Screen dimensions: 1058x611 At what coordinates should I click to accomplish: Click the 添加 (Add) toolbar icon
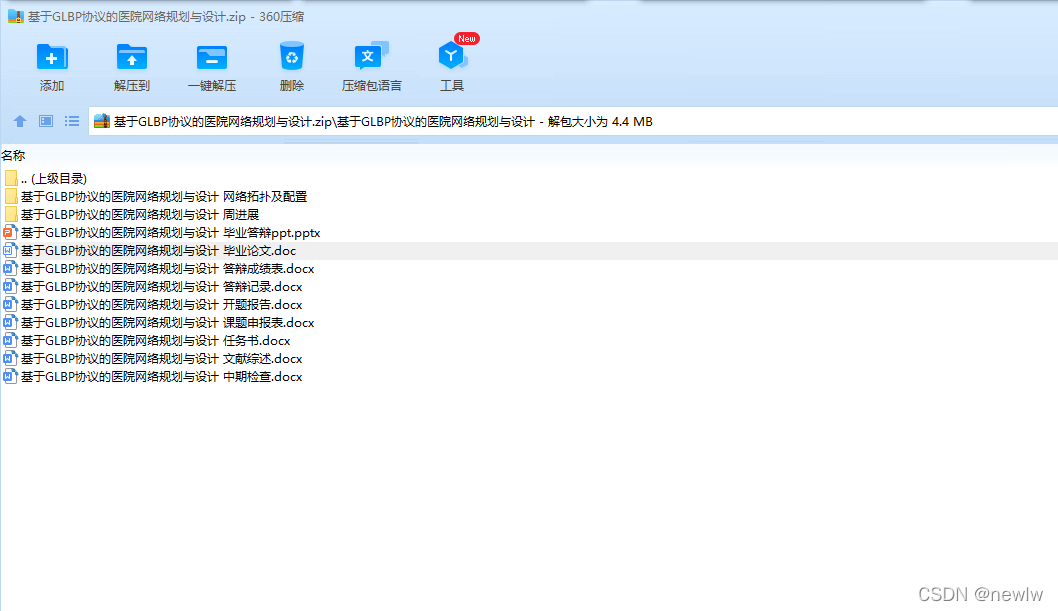(x=51, y=57)
